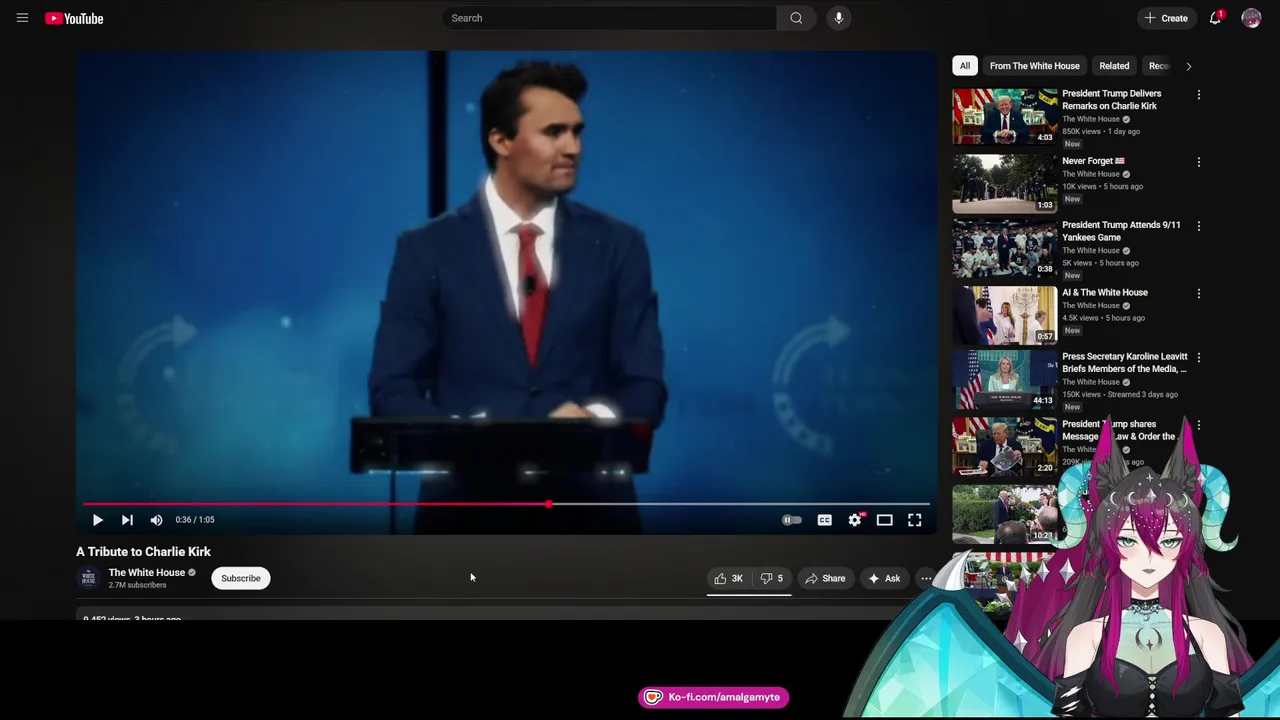Screen dimensions: 1280x720
Task: Open The White House channel name link
Action: pyautogui.click(x=147, y=573)
